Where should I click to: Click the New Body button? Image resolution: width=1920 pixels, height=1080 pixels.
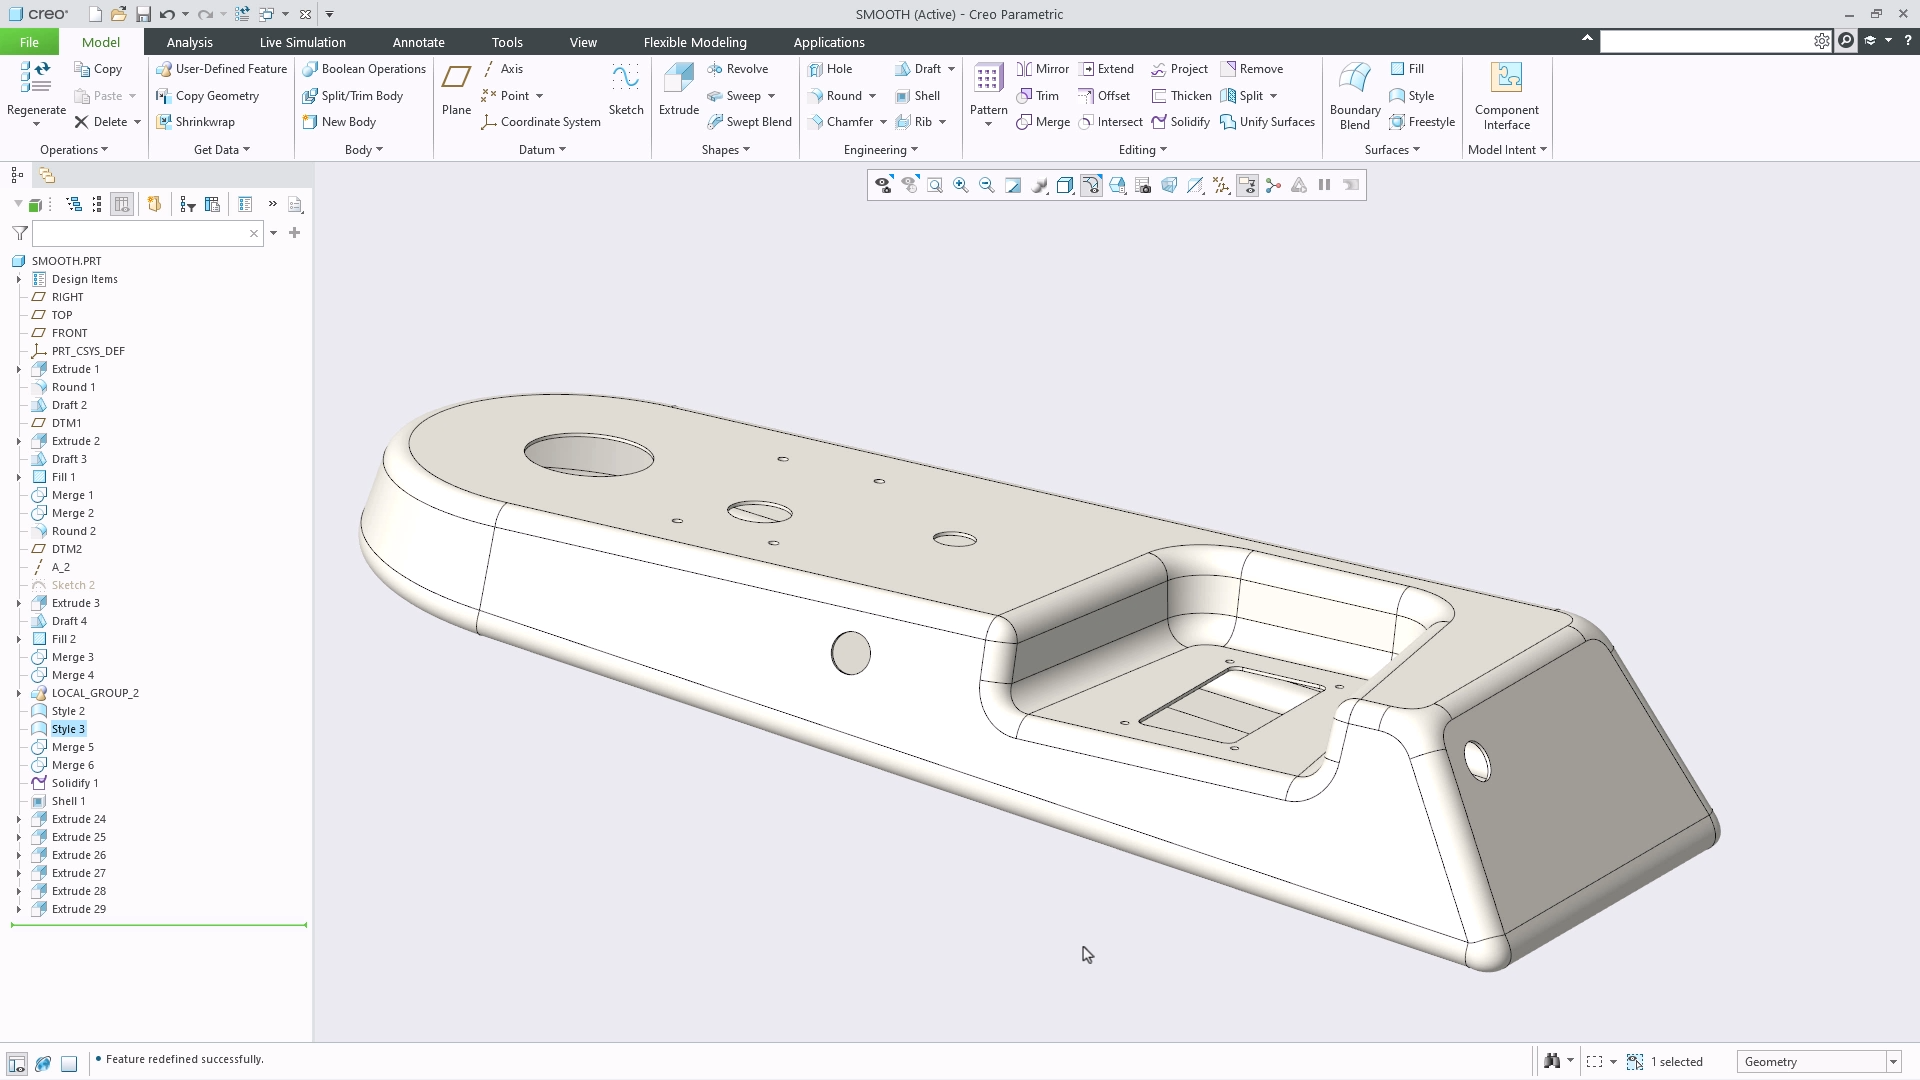coord(339,122)
